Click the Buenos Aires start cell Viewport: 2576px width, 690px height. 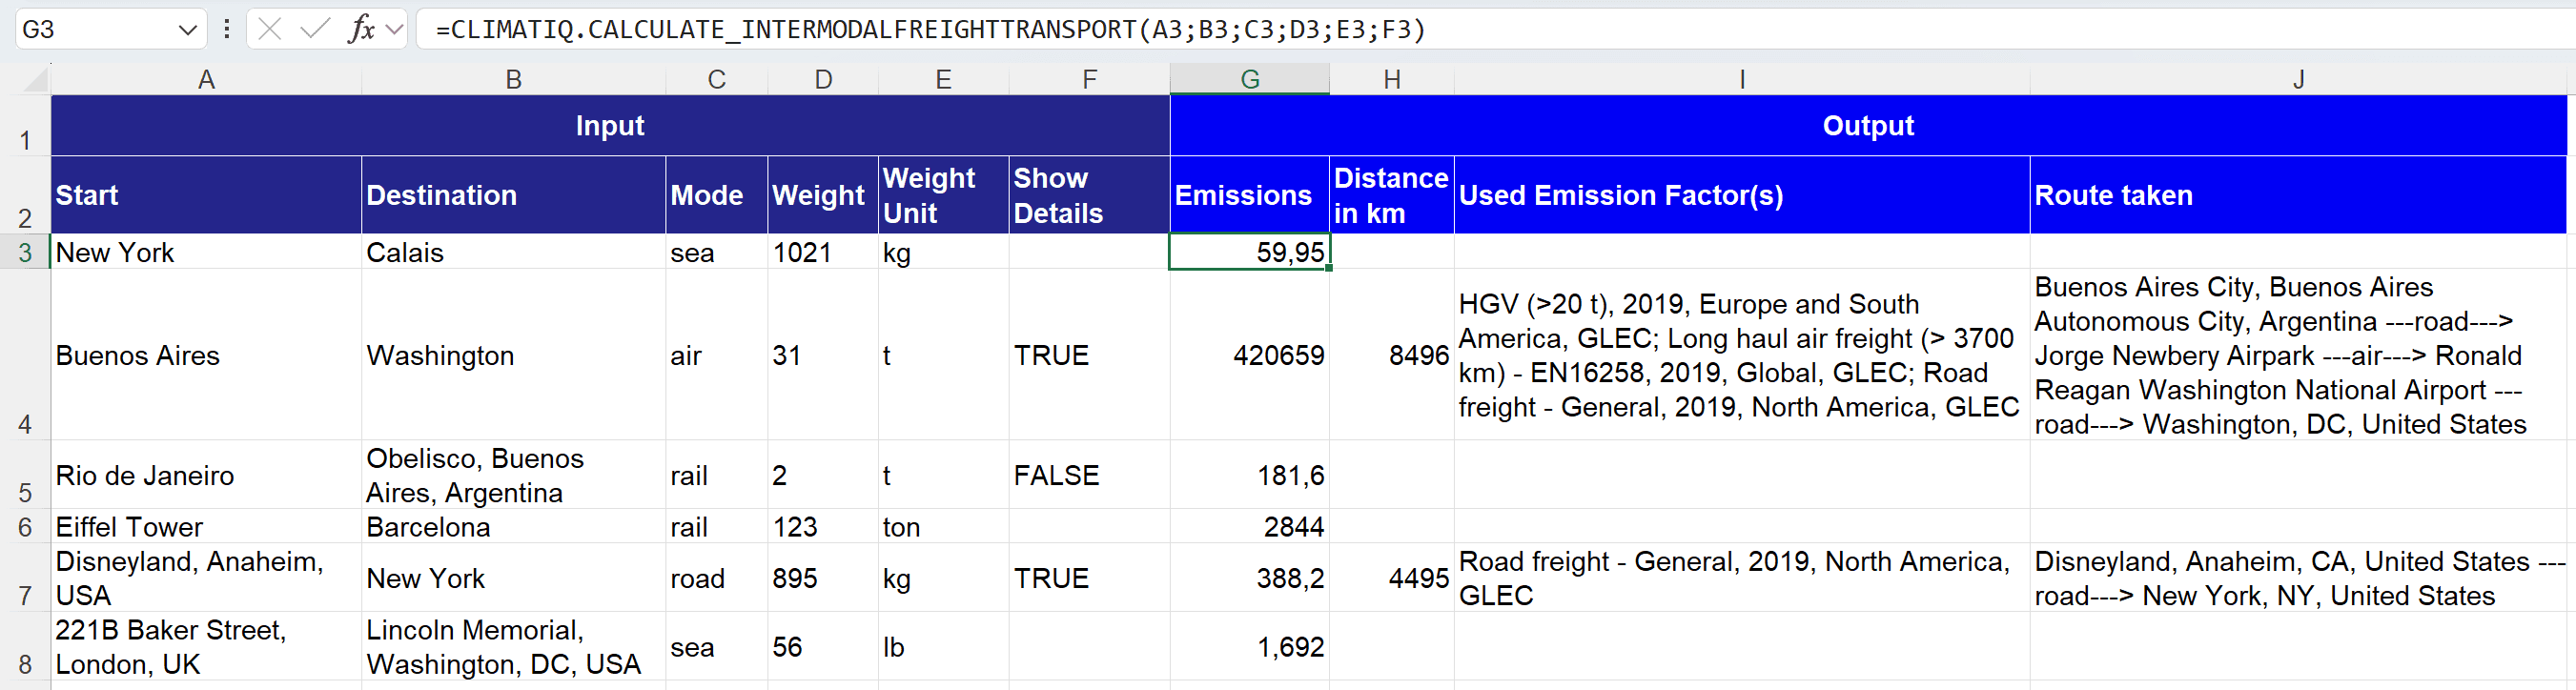(x=206, y=355)
